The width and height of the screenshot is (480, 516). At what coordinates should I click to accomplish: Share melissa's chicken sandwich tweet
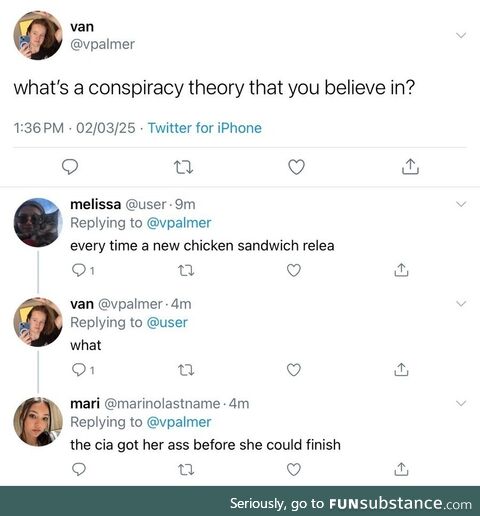(401, 270)
